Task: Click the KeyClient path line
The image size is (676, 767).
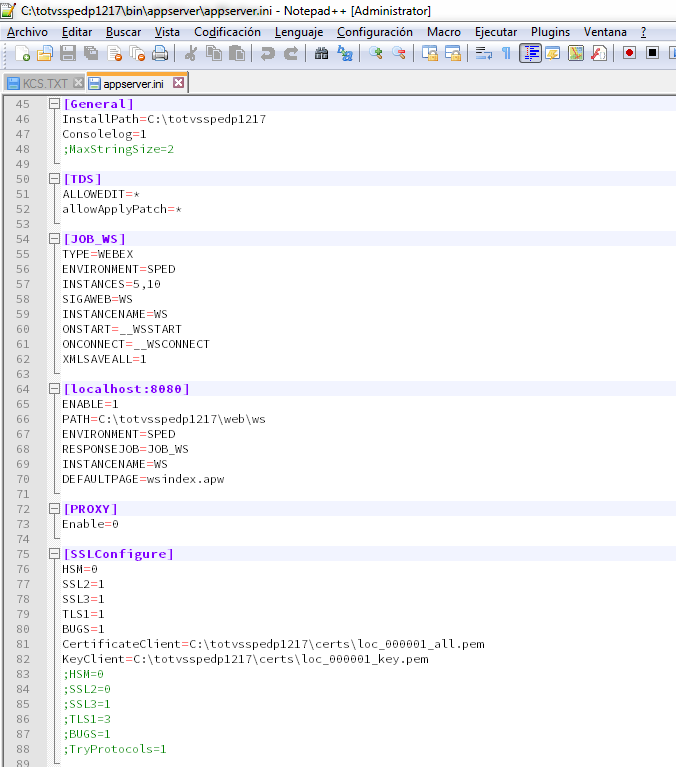Action: click(x=245, y=659)
